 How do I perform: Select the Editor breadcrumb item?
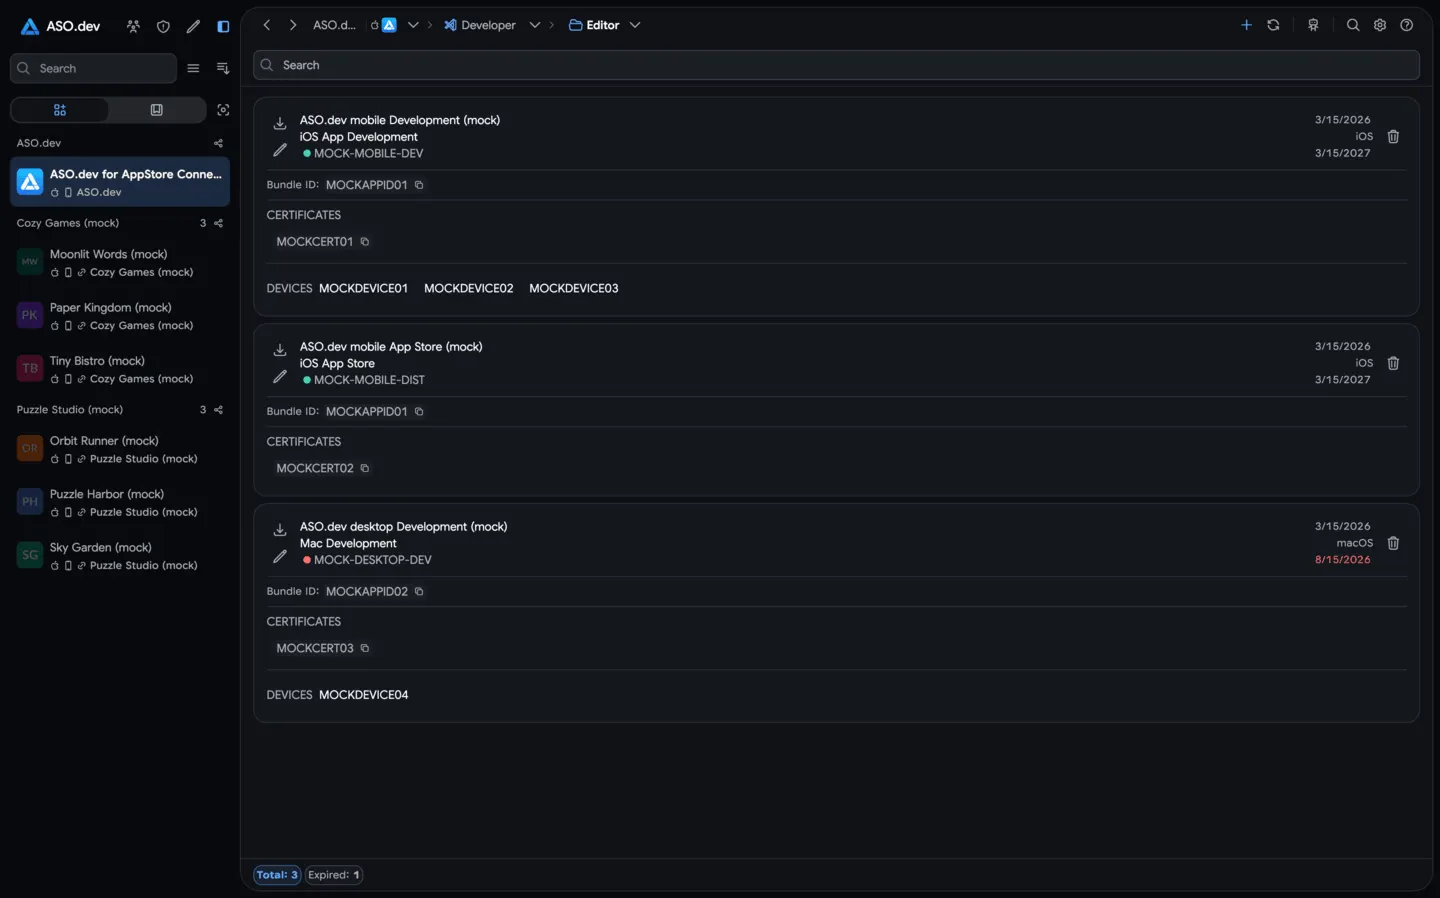coord(594,25)
